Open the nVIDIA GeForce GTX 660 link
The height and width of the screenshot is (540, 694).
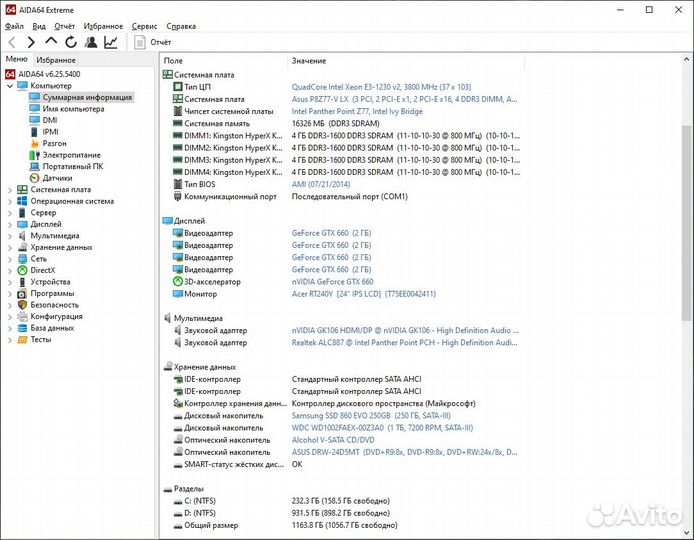(332, 282)
